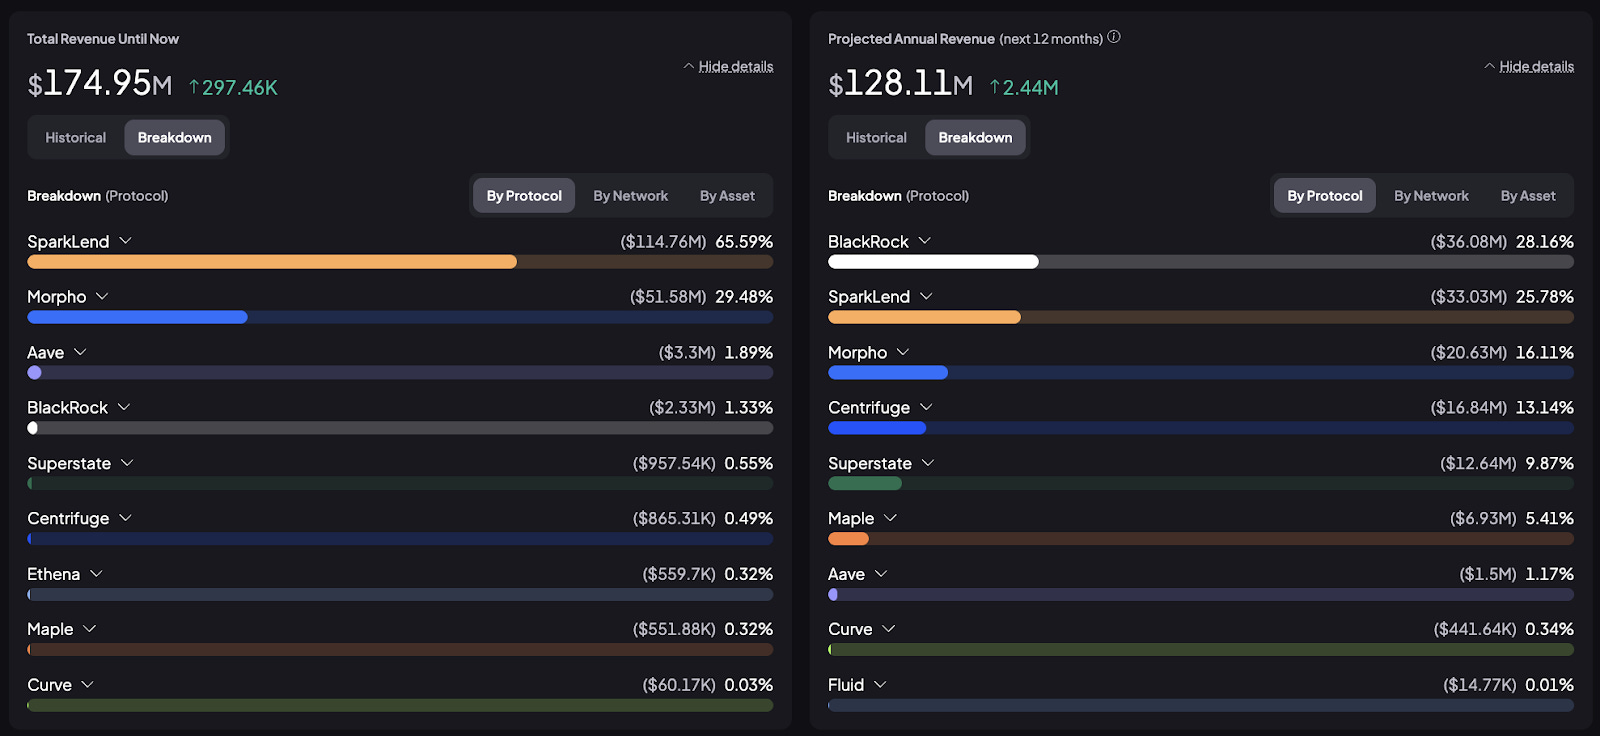Select Breakdown tab in Total Revenue panel
The image size is (1600, 736).
click(x=175, y=137)
